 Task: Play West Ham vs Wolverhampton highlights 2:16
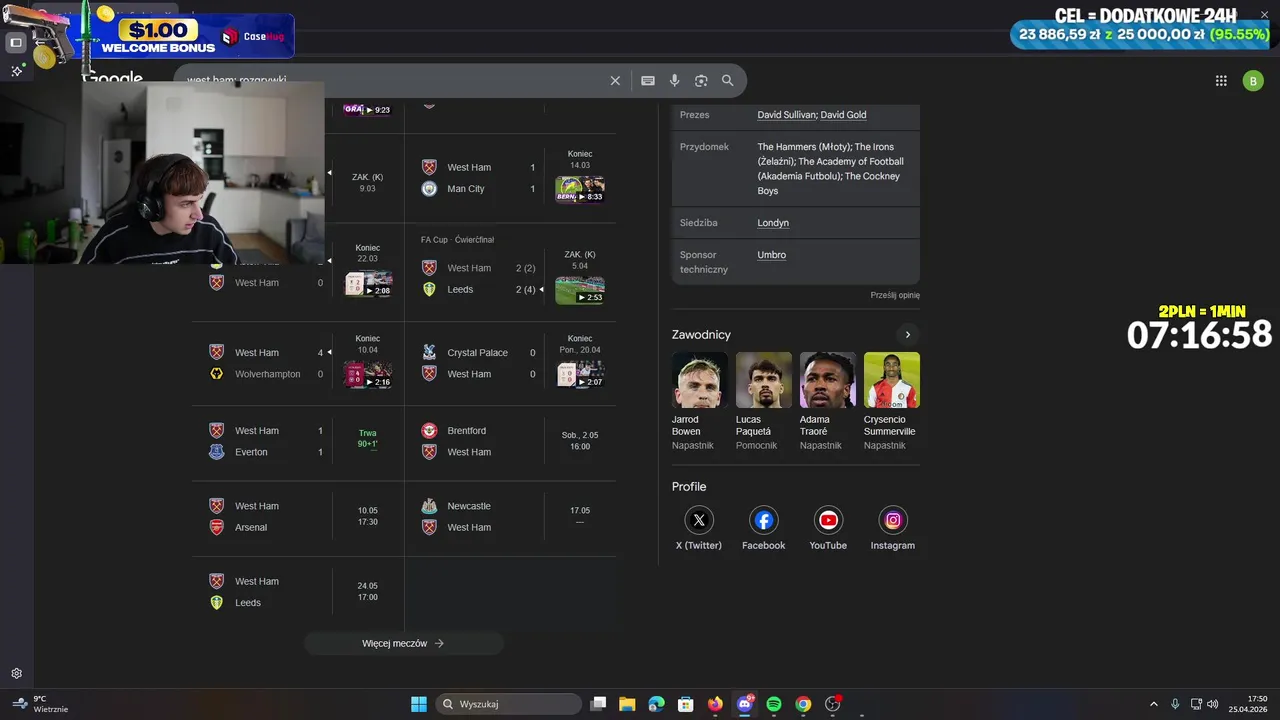click(x=368, y=374)
